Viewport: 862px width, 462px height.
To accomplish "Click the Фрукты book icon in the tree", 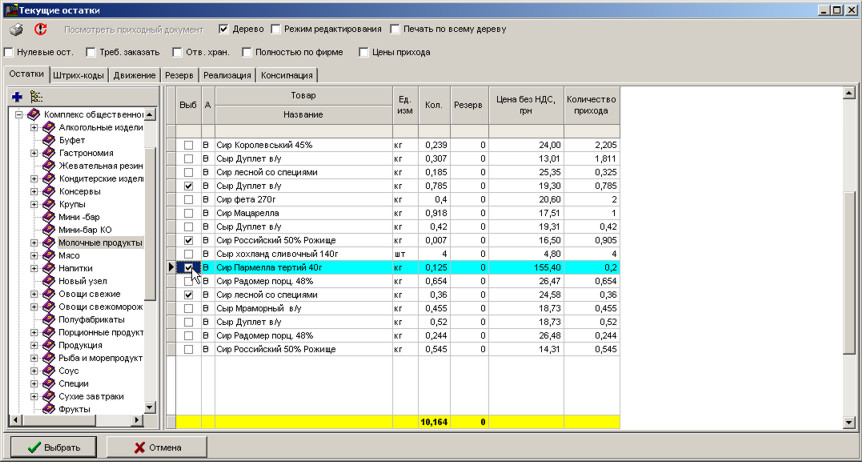I will tap(48, 409).
